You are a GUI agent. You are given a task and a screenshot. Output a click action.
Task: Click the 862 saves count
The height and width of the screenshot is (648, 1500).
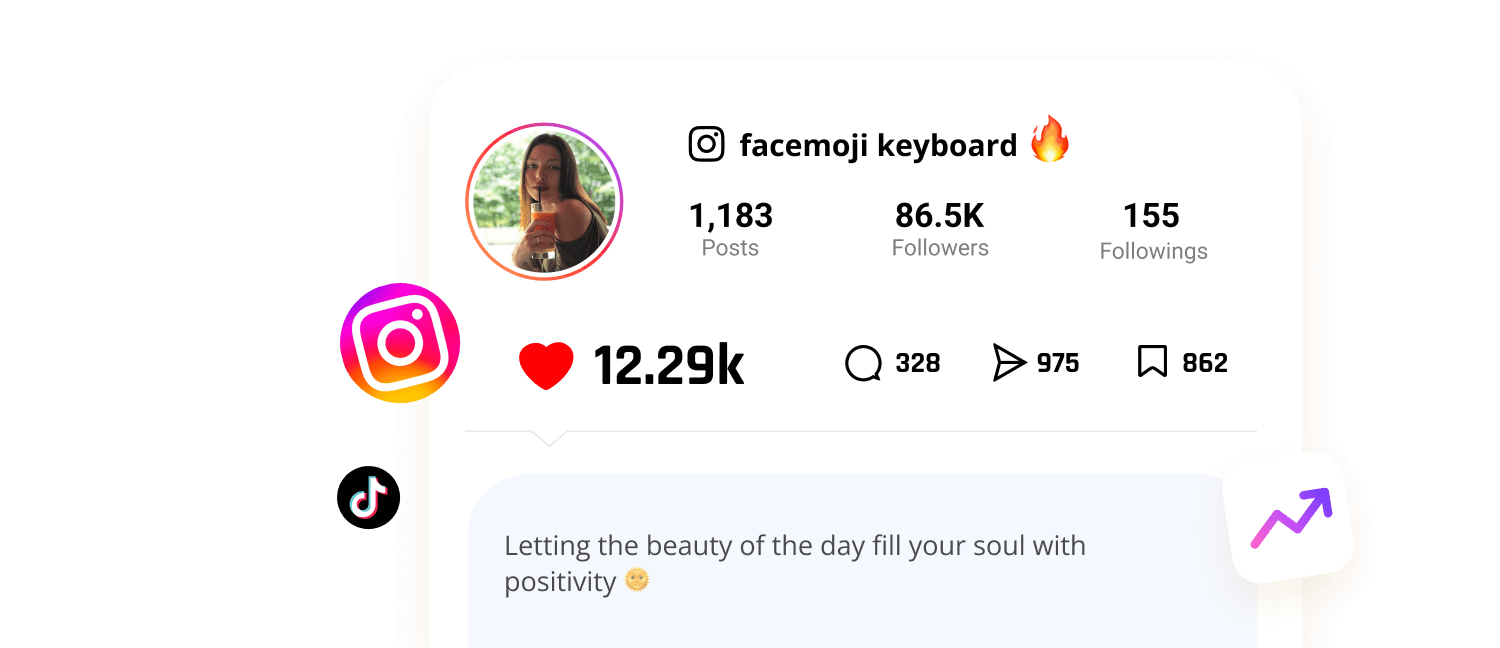(x=1205, y=363)
